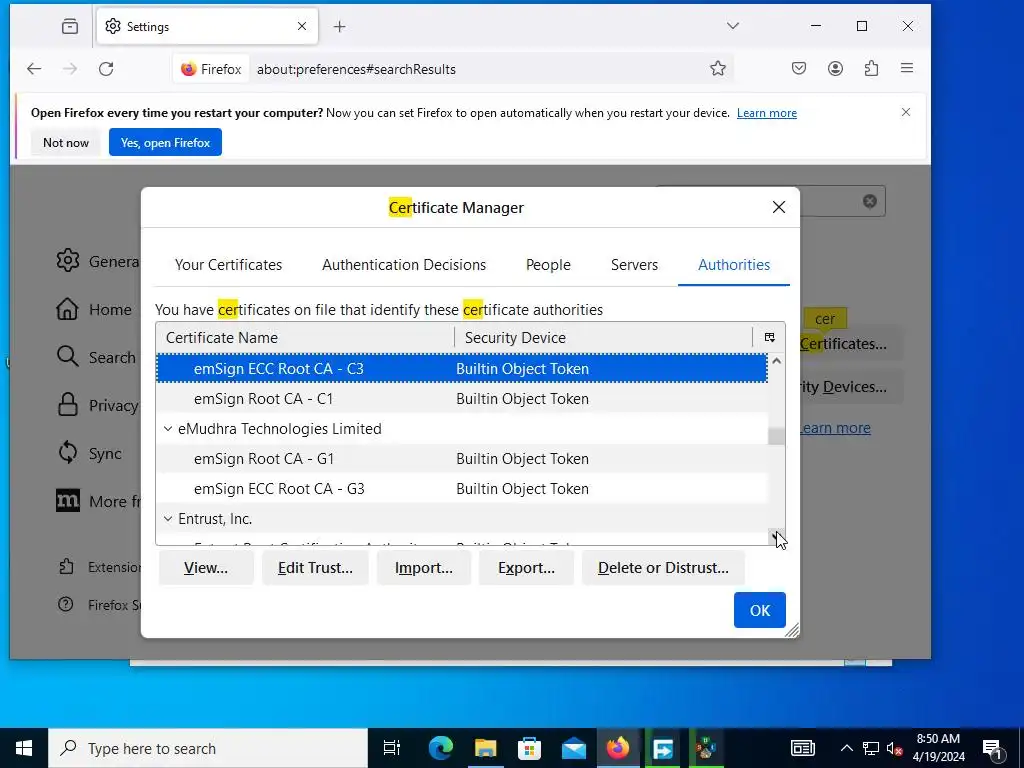Select emSign Root CA - C1 row
This screenshot has height=768, width=1024.
click(x=462, y=398)
